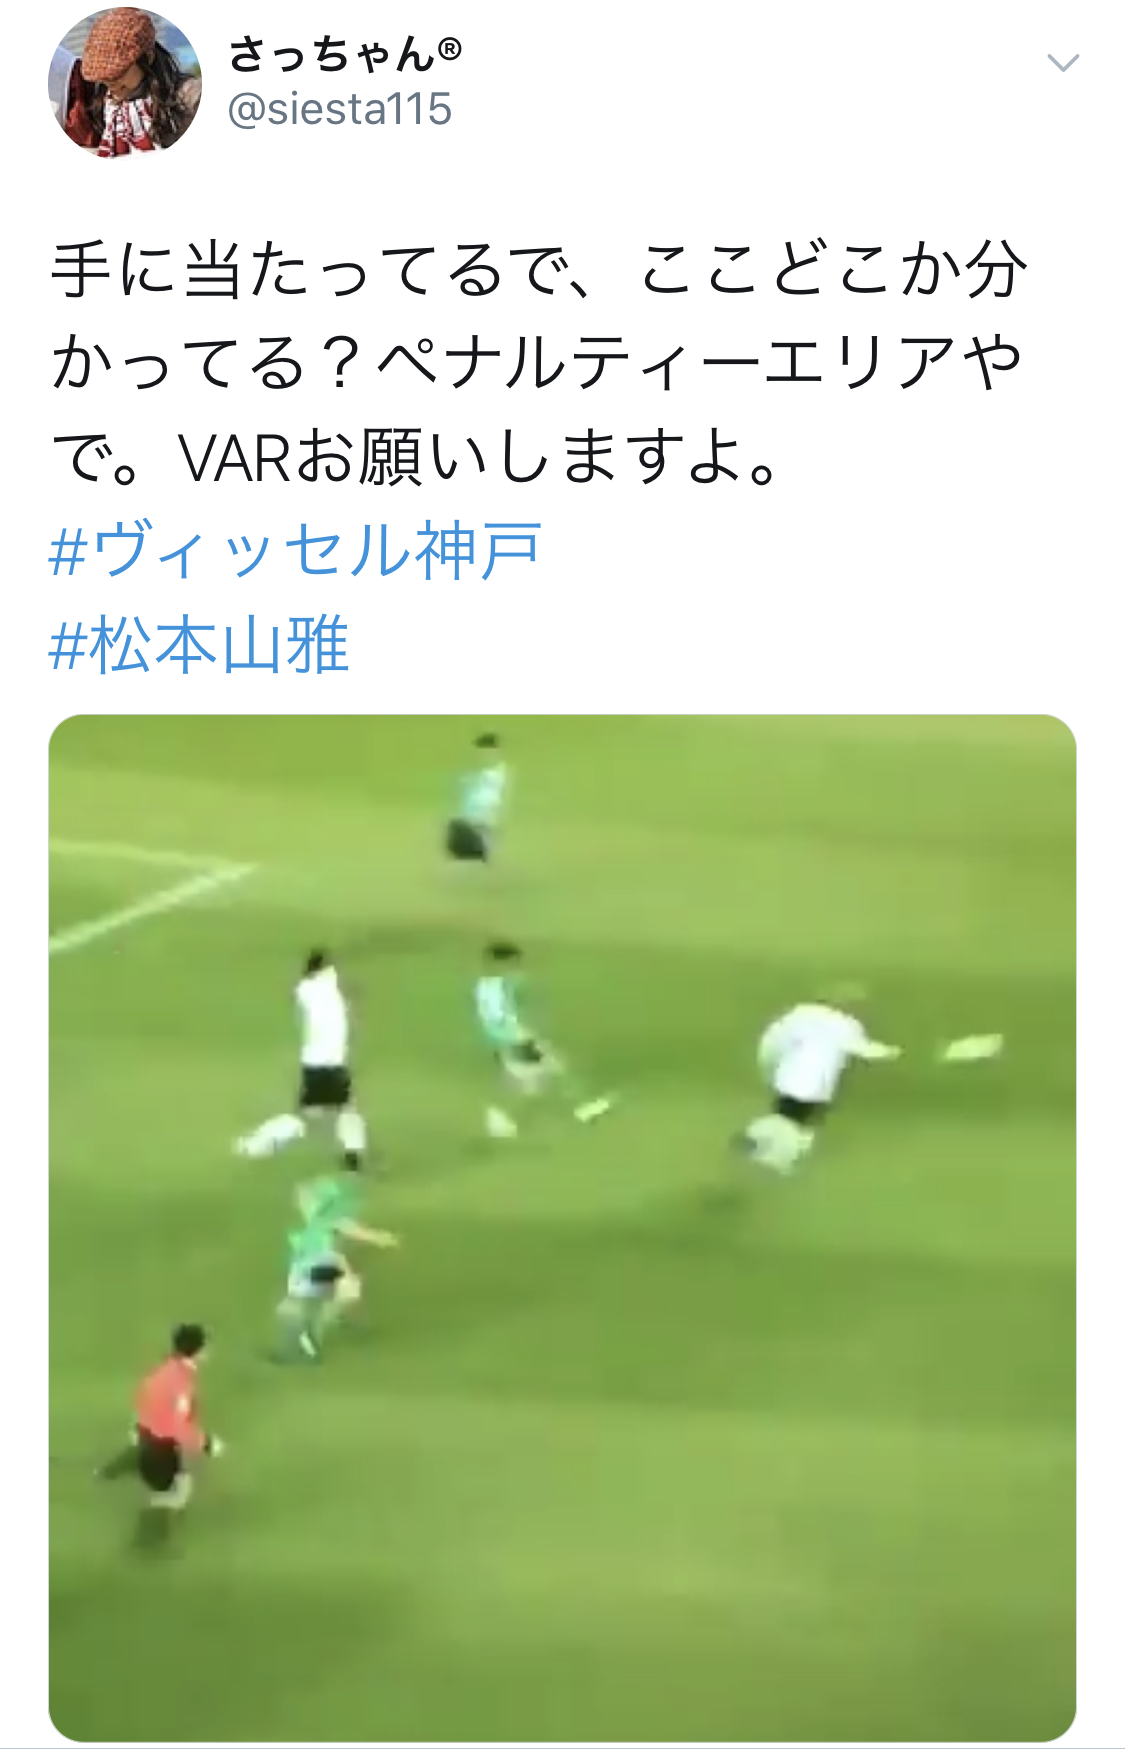The image size is (1125, 1750).
Task: Open the @siesta115 handle link
Action: click(x=340, y=109)
